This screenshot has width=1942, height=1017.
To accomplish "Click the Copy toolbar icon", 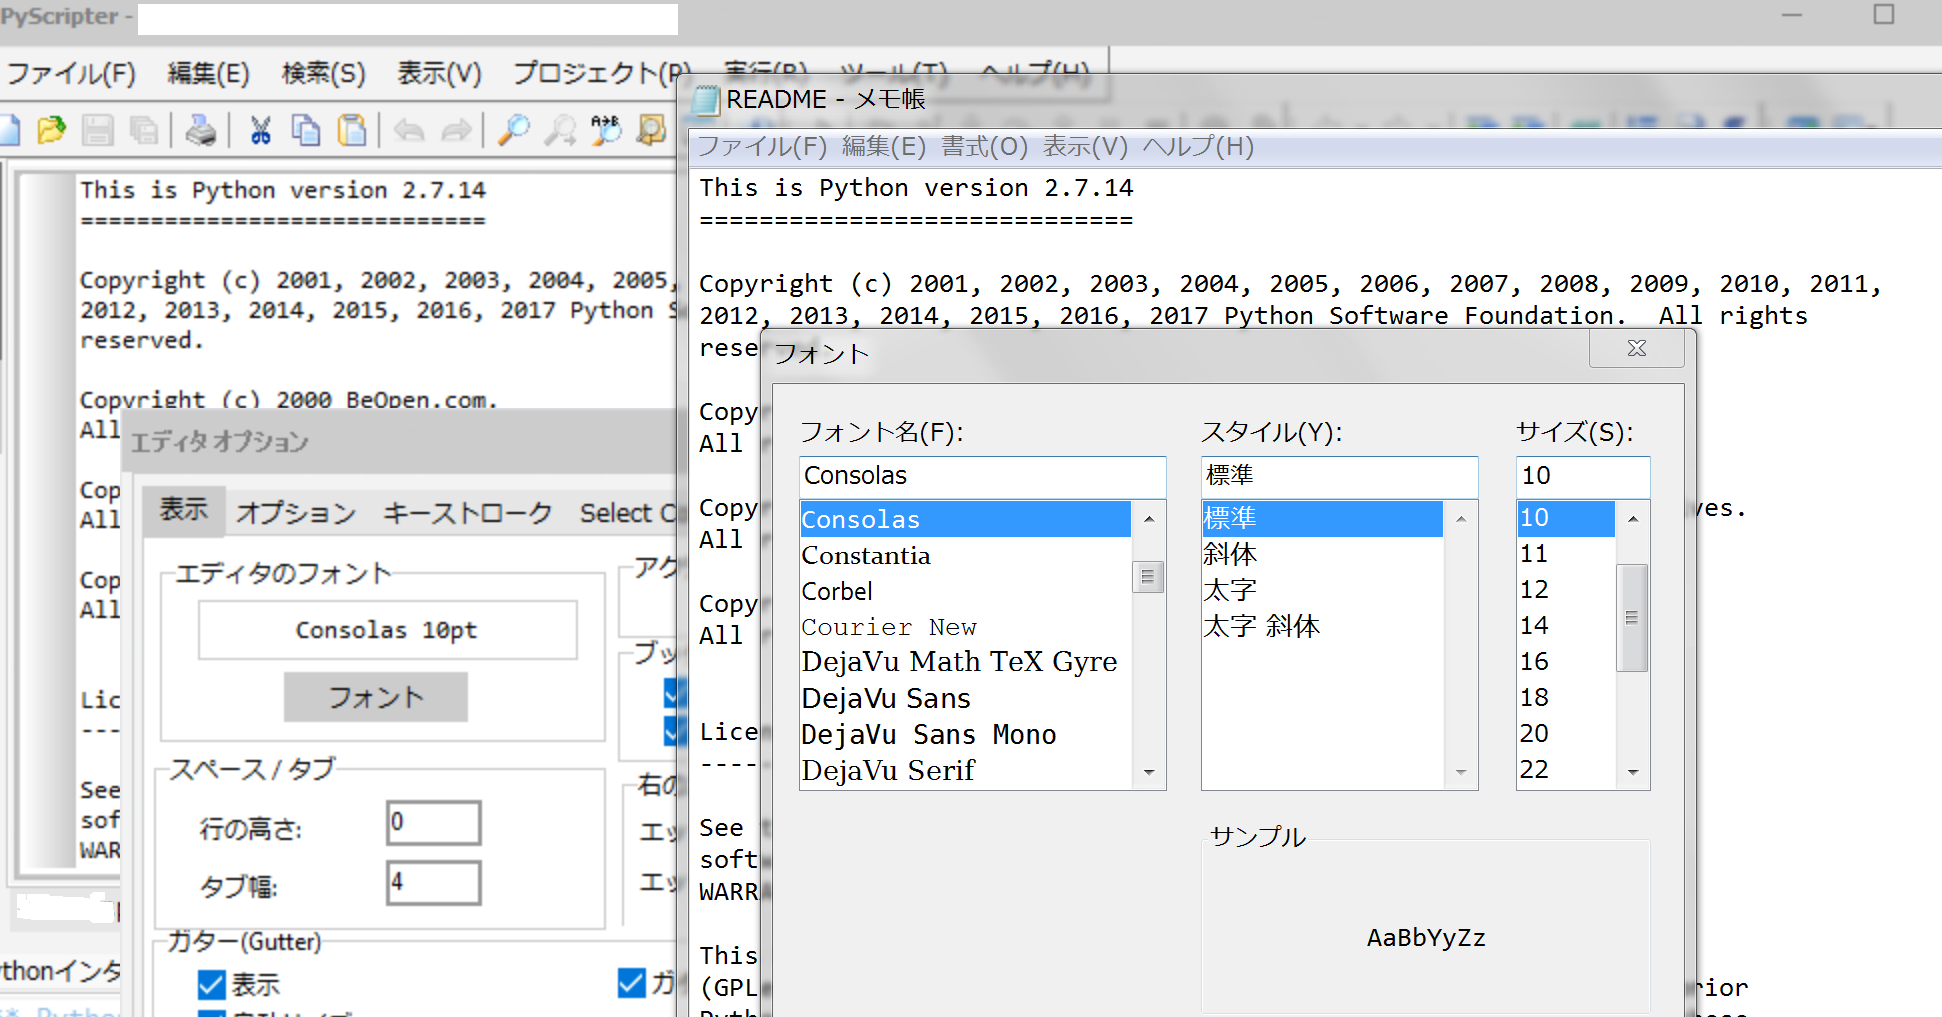I will (x=306, y=130).
